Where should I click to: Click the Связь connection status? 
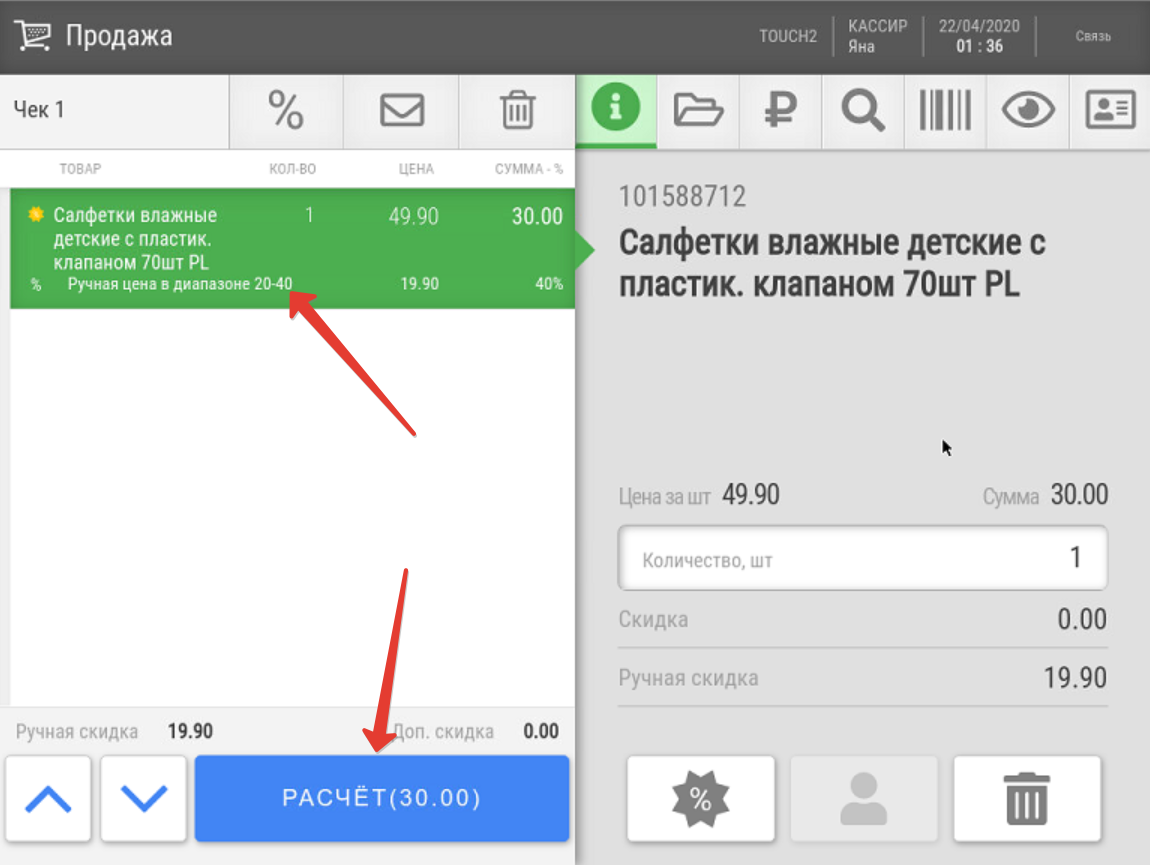click(1093, 36)
